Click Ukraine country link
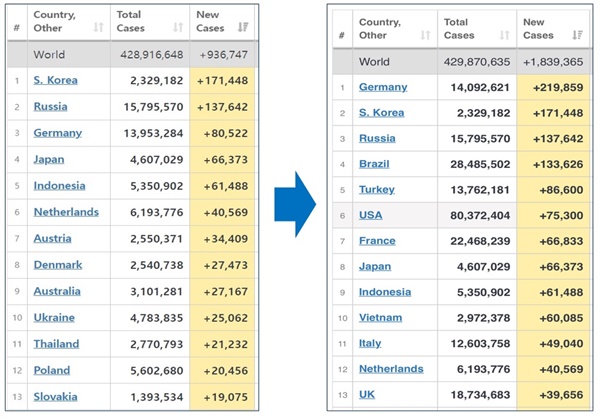Screen dimensions: 600x419 point(54,318)
